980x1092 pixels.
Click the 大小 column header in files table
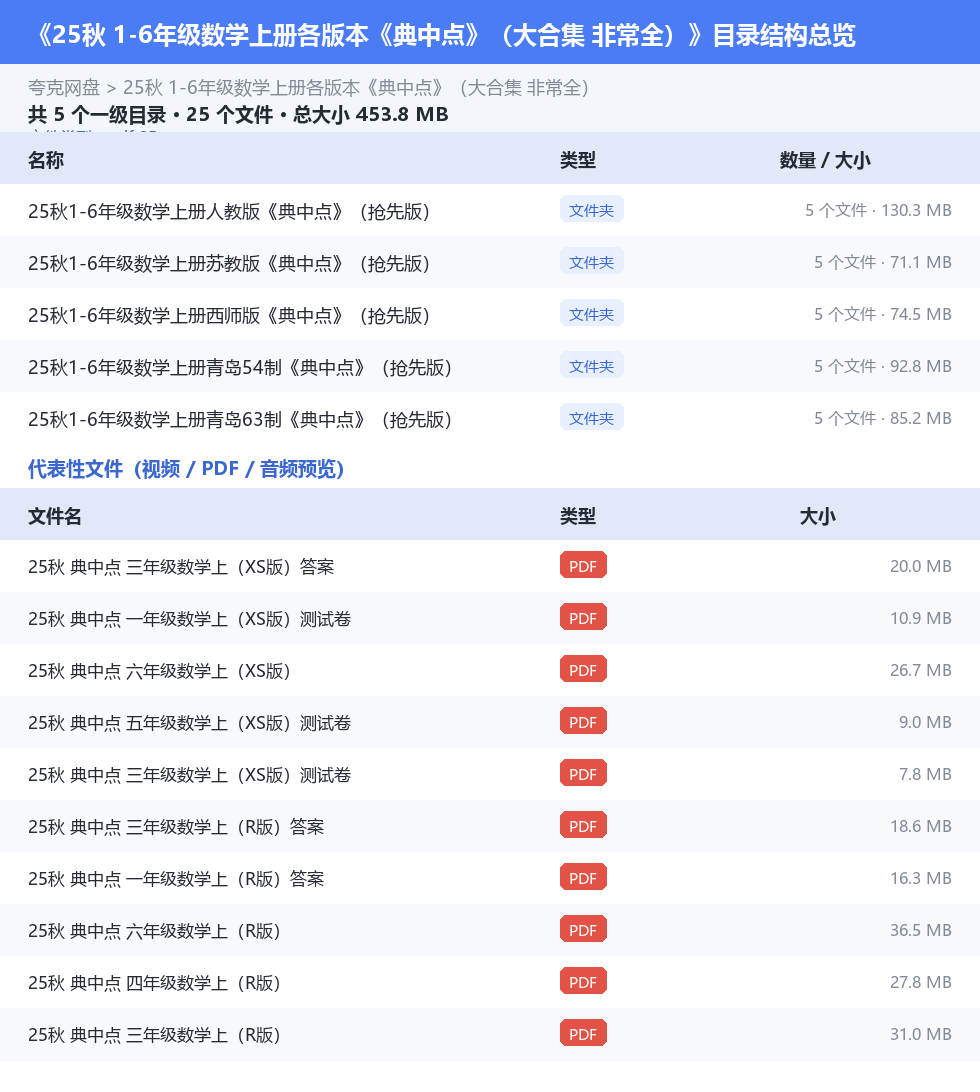(x=817, y=516)
